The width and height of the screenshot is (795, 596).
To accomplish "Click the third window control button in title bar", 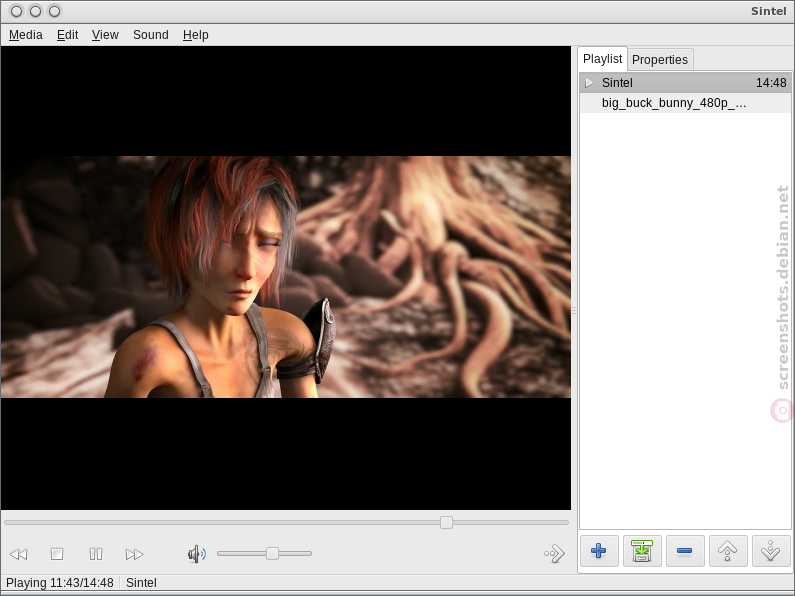I will click(x=55, y=11).
